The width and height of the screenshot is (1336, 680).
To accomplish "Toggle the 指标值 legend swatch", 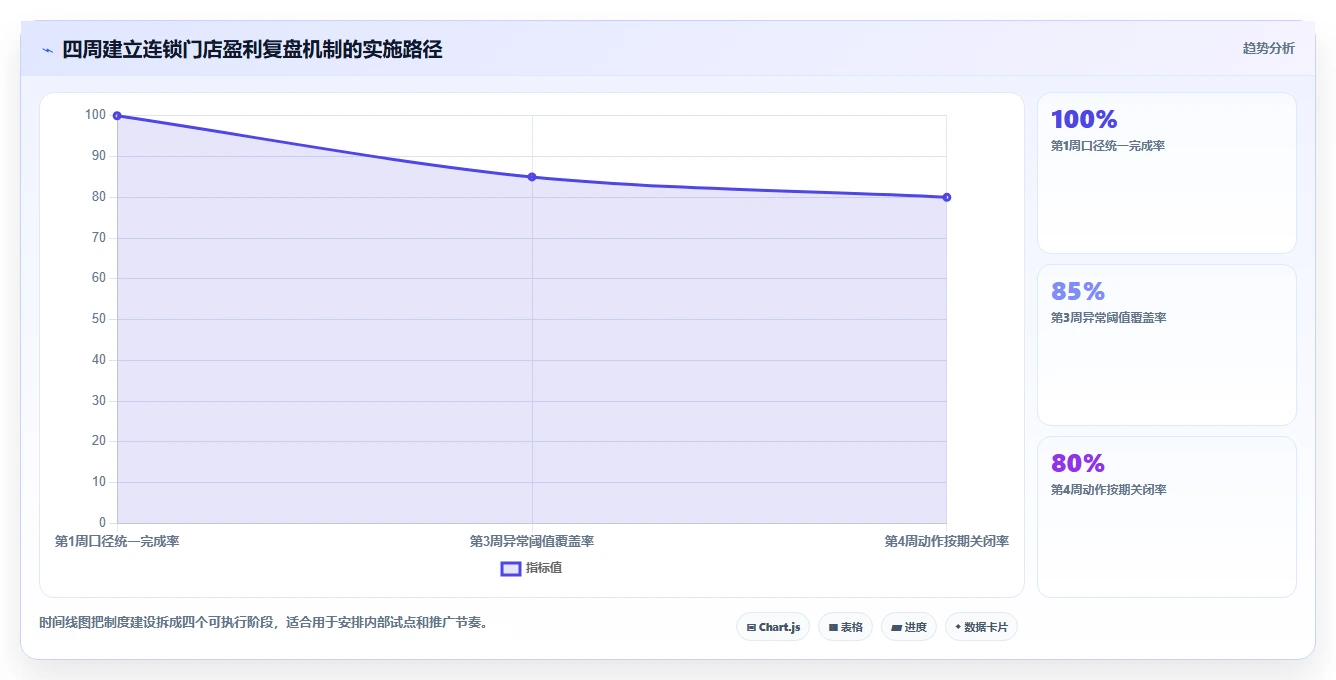I will pos(510,568).
